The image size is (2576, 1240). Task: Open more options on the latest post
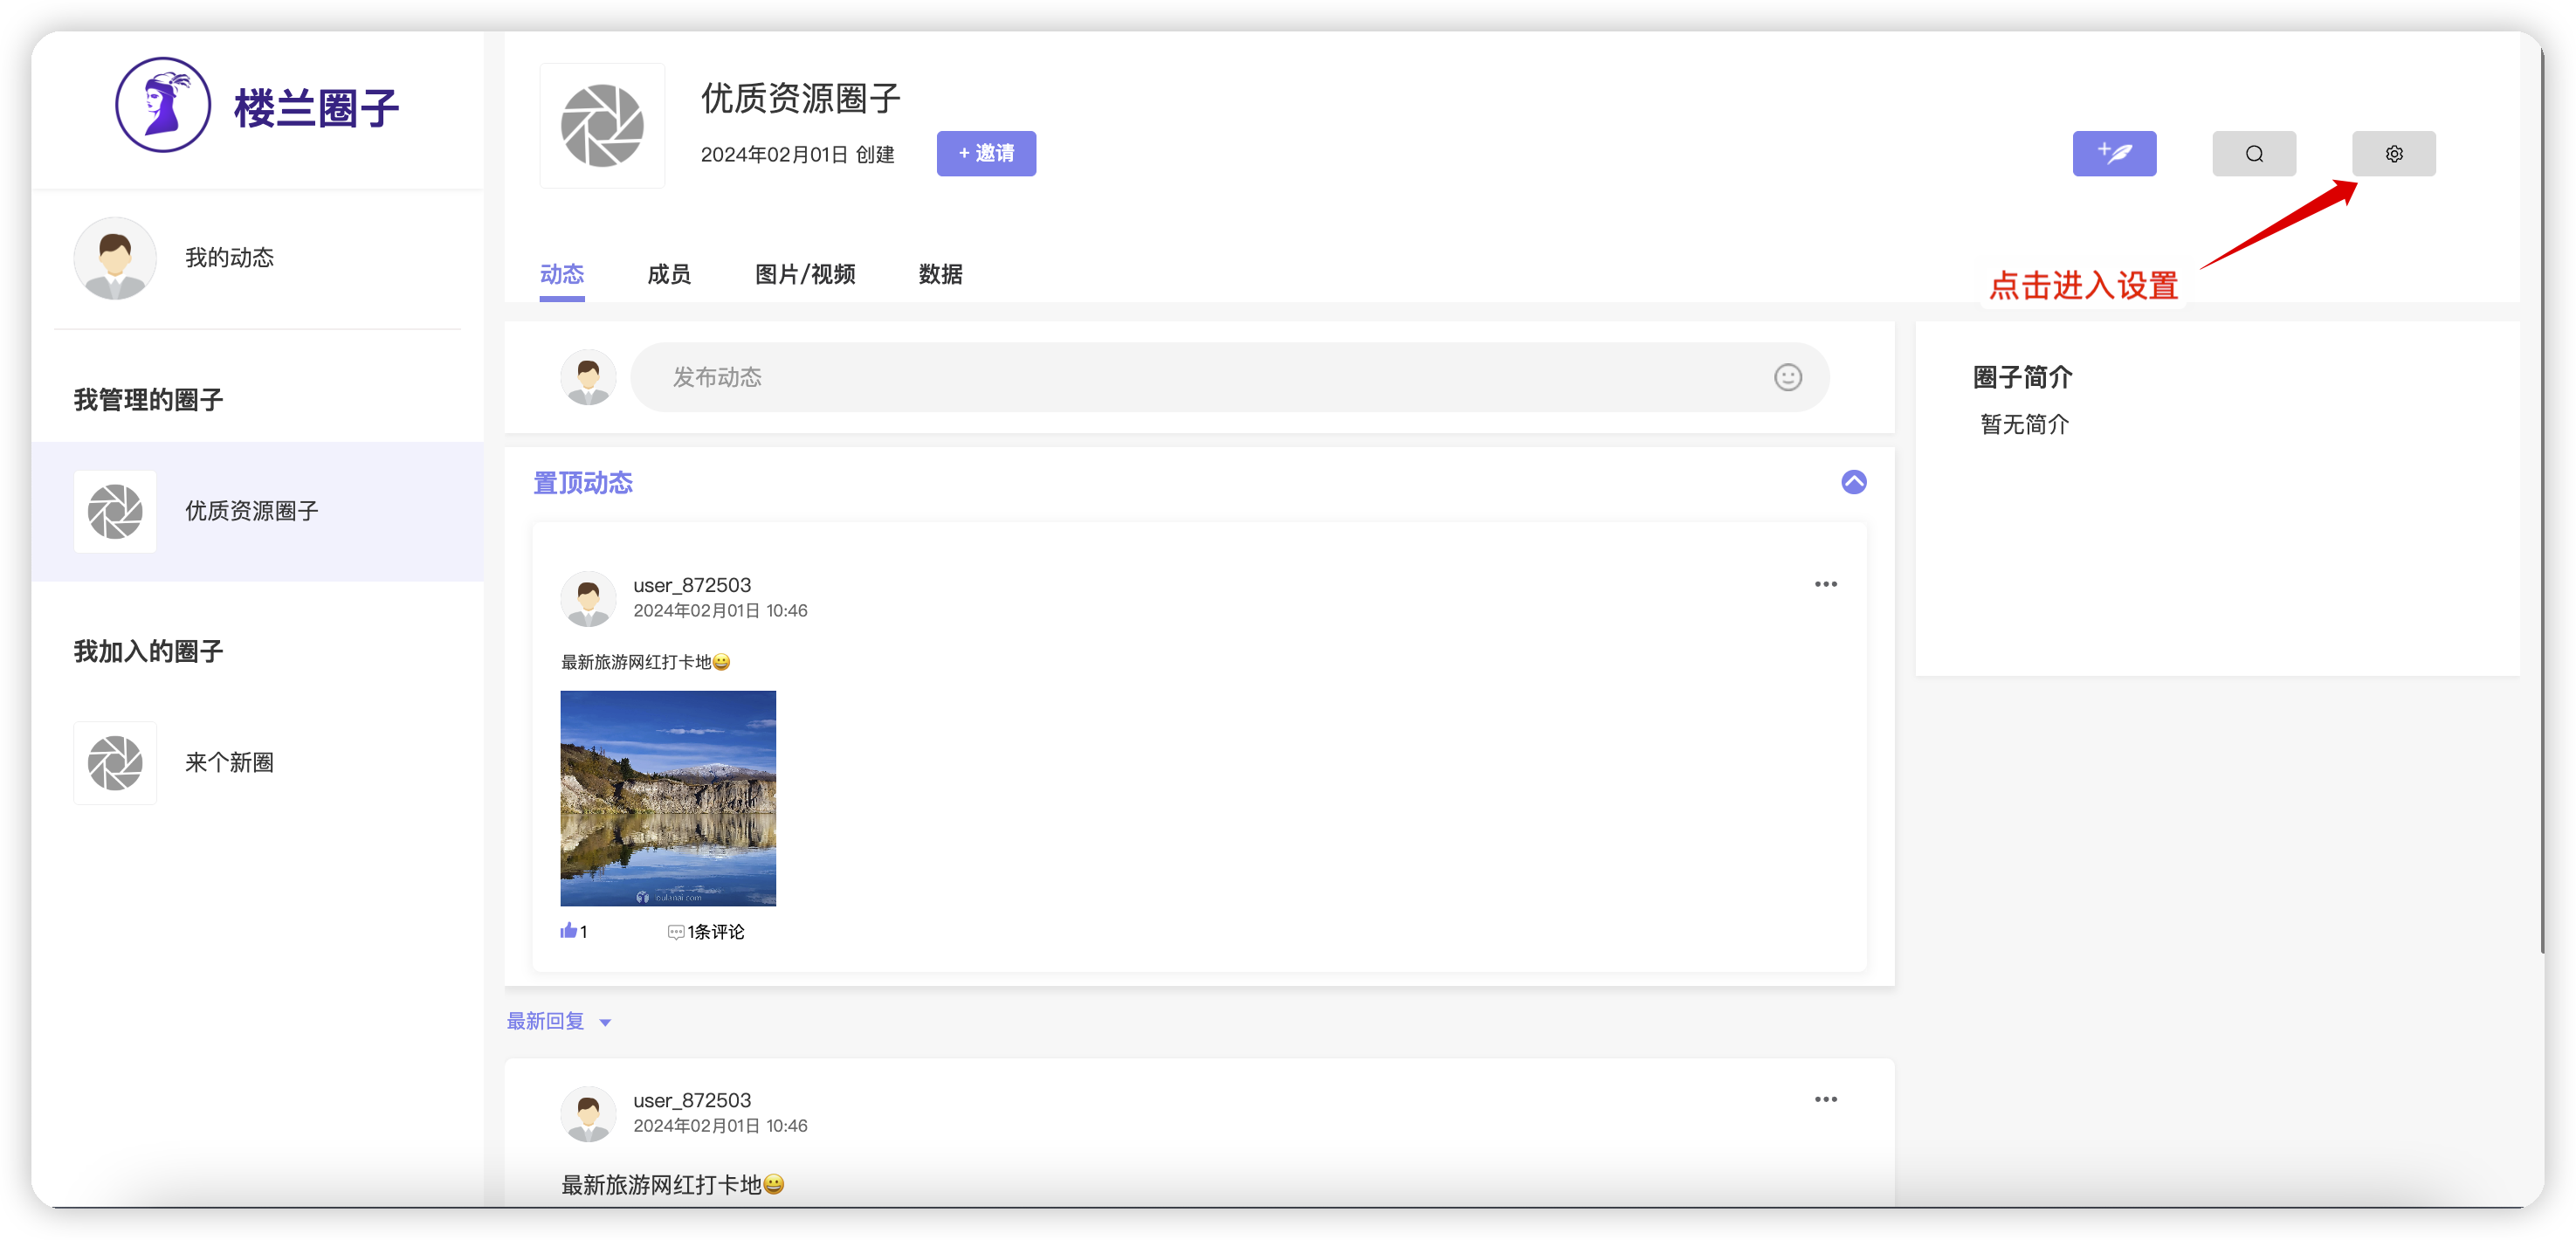tap(1825, 1099)
